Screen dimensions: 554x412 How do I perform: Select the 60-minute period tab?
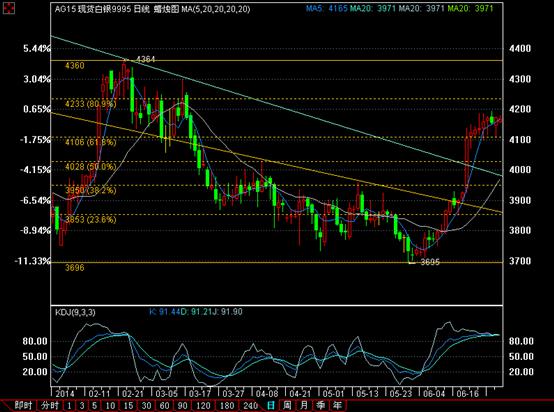[x=164, y=405]
